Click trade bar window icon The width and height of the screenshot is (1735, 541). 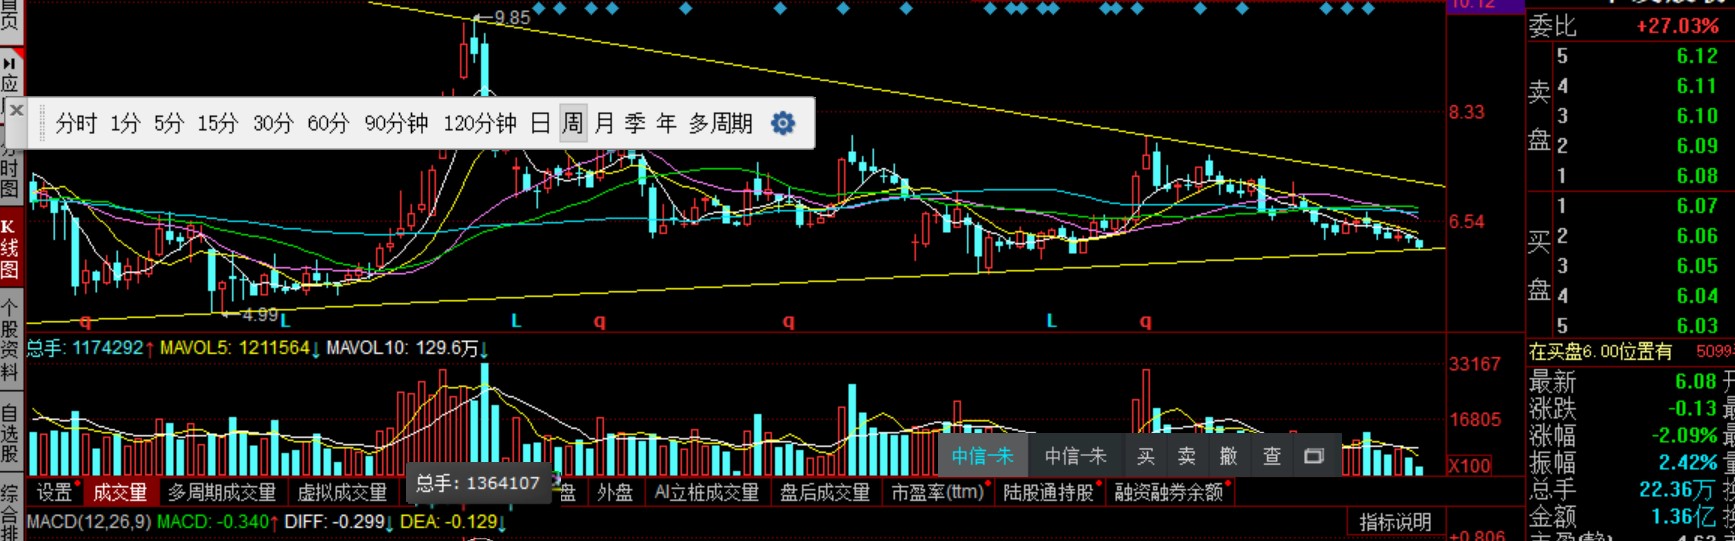(1314, 456)
